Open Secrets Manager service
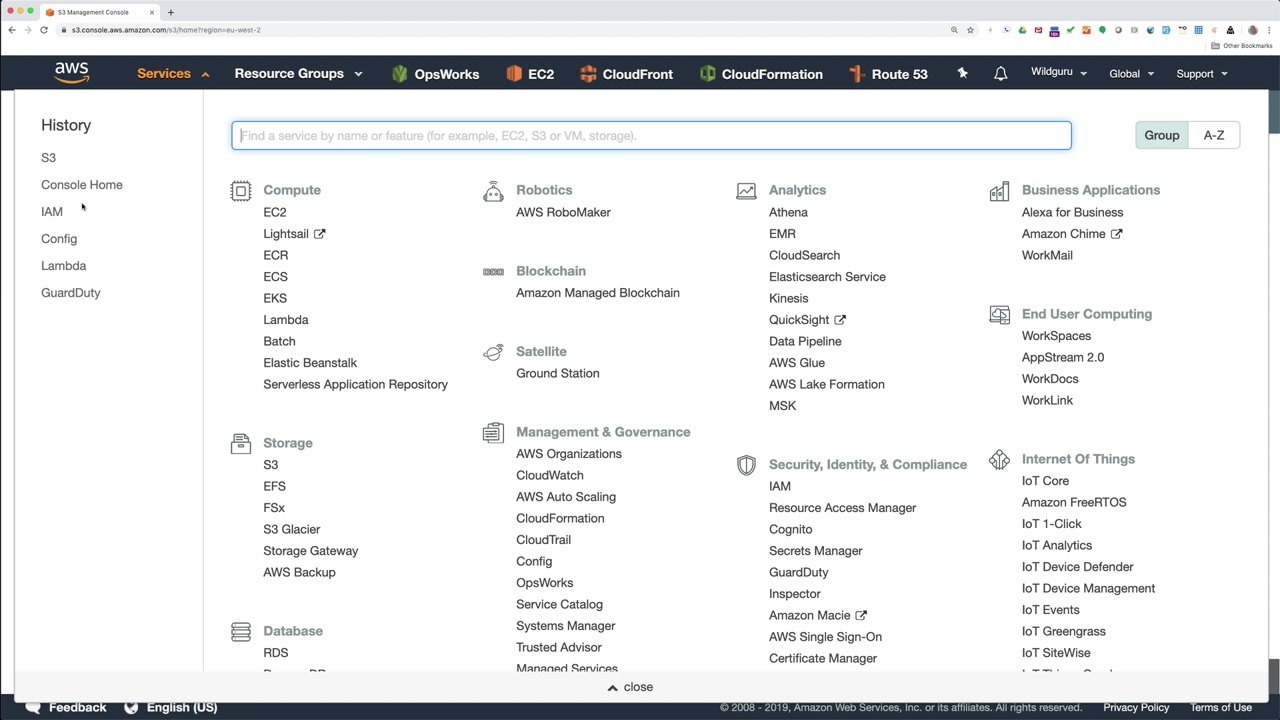This screenshot has height=720, width=1280. click(815, 551)
